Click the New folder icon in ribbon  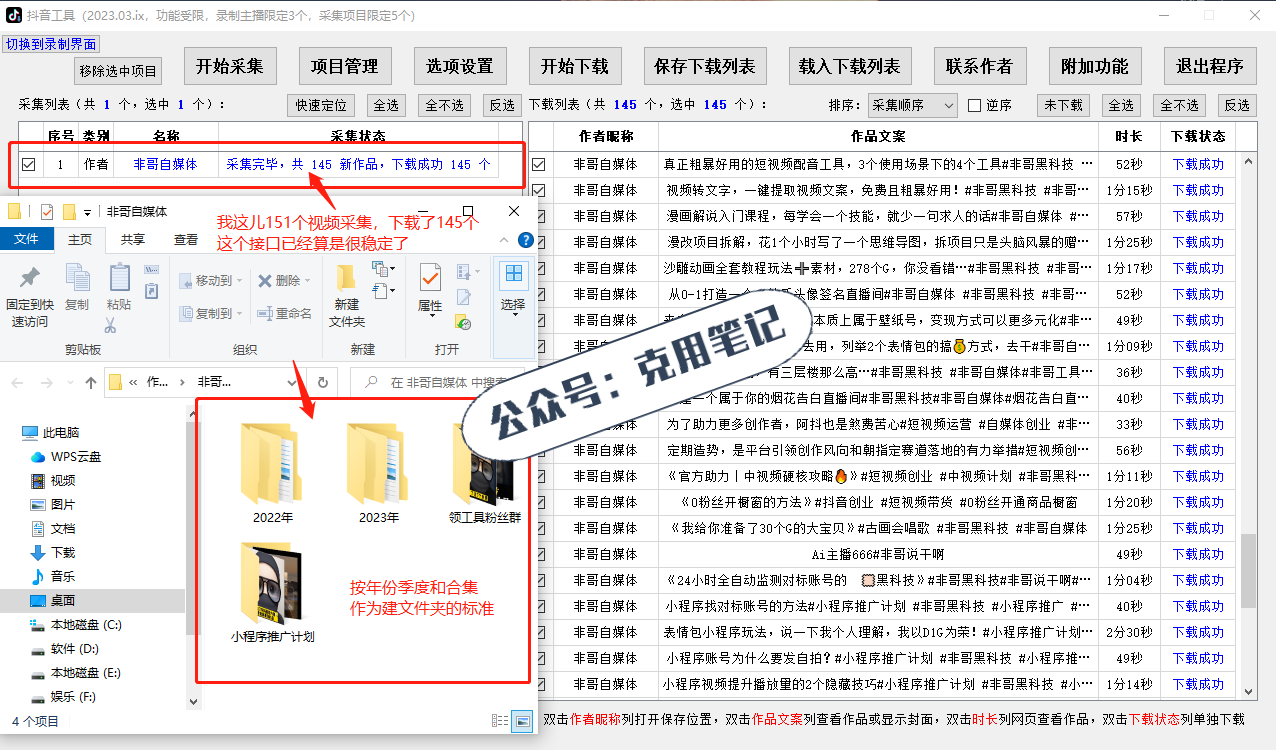pyautogui.click(x=346, y=277)
